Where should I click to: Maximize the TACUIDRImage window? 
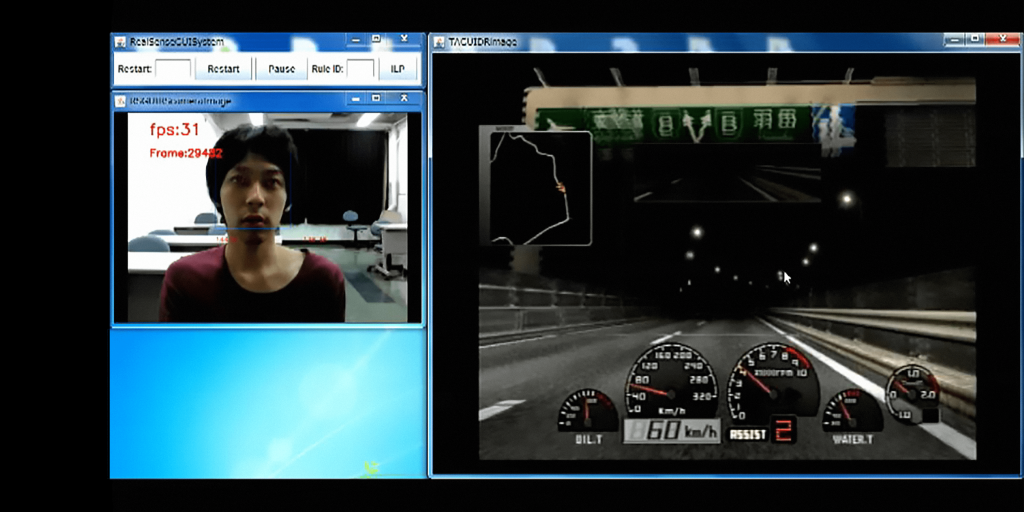975,39
